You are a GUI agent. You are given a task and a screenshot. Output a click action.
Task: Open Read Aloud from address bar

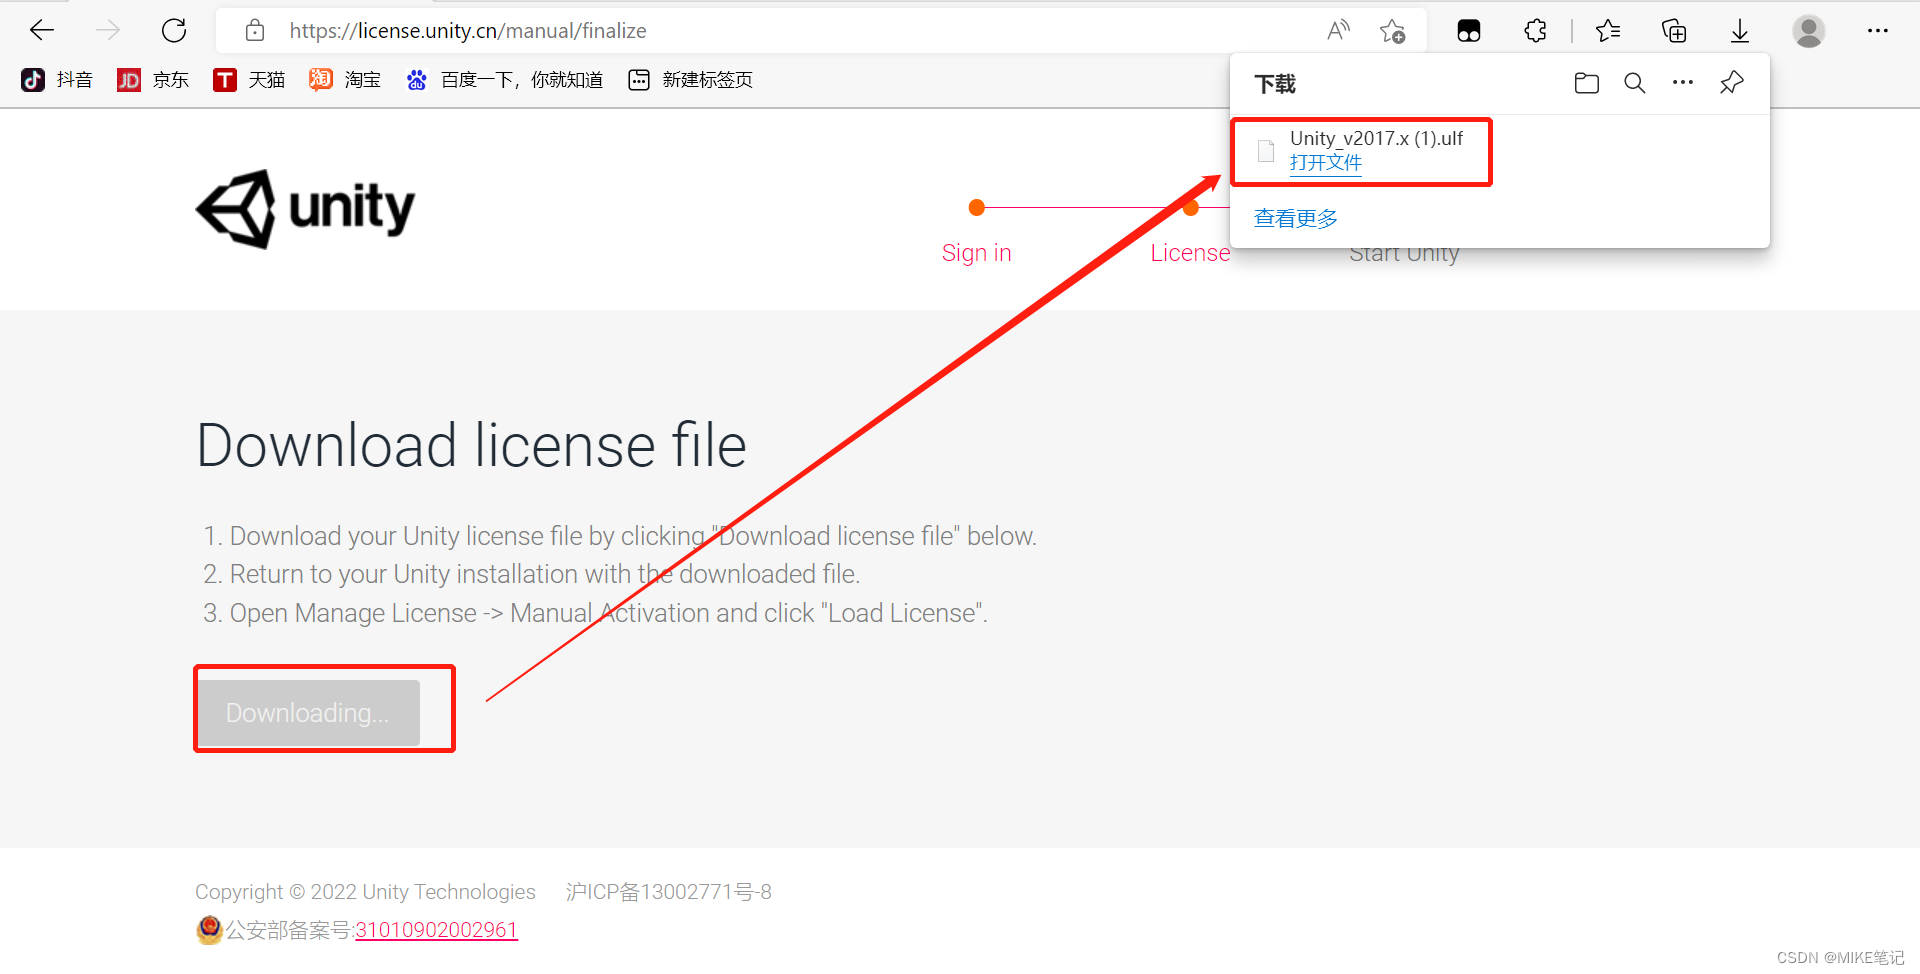(x=1338, y=31)
